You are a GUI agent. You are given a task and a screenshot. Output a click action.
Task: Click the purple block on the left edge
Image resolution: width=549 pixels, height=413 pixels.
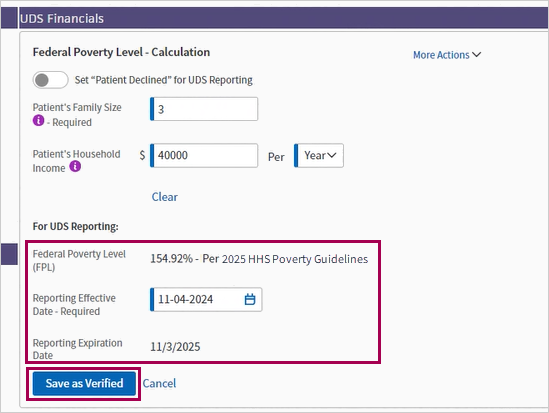9,254
